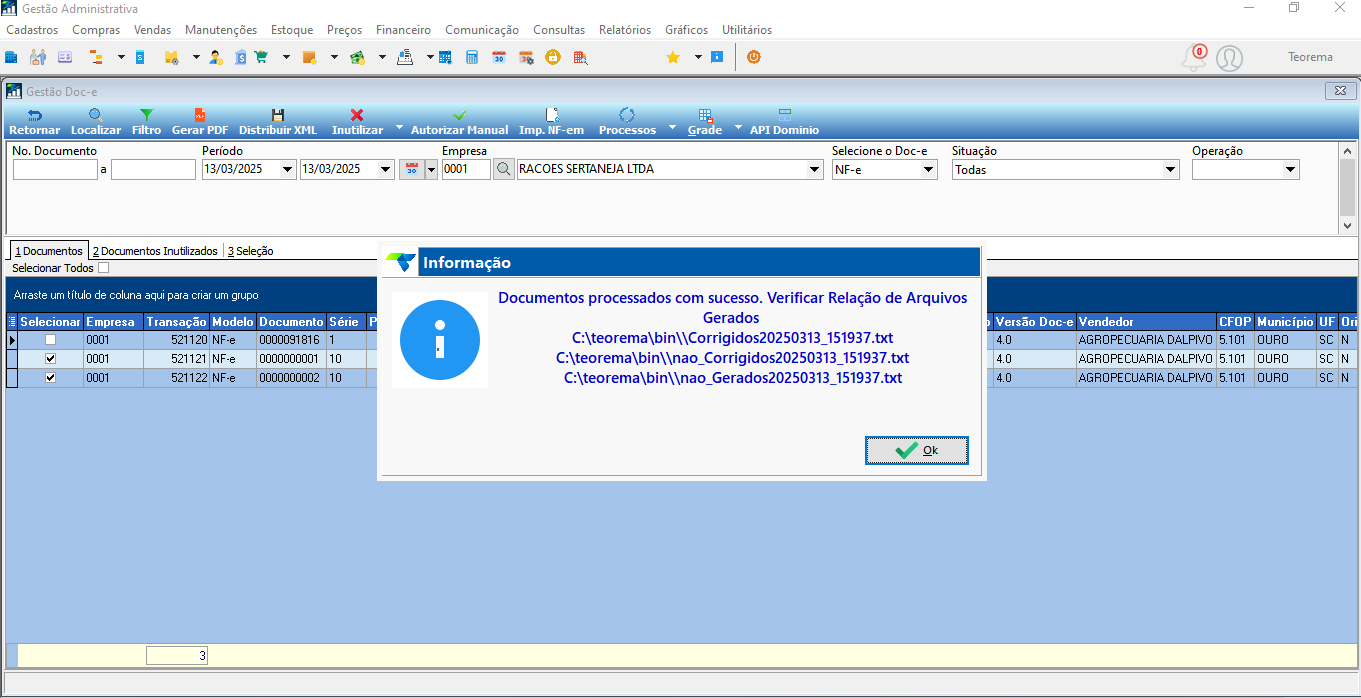The width and height of the screenshot is (1361, 698).
Task: Click the blue building icon in main toolbar
Action: click(11, 57)
